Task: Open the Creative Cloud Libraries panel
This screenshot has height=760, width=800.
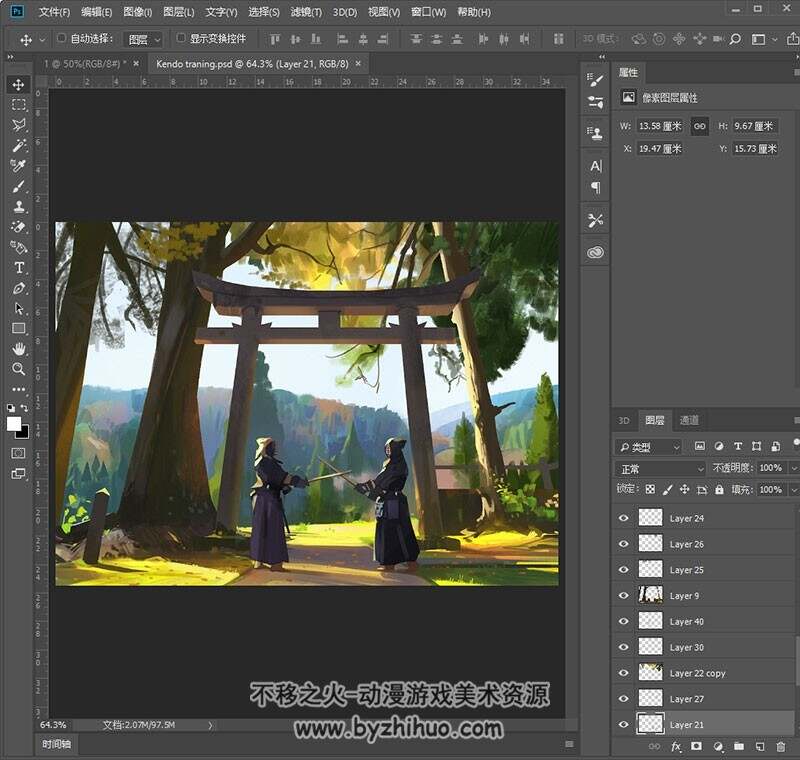Action: [595, 252]
